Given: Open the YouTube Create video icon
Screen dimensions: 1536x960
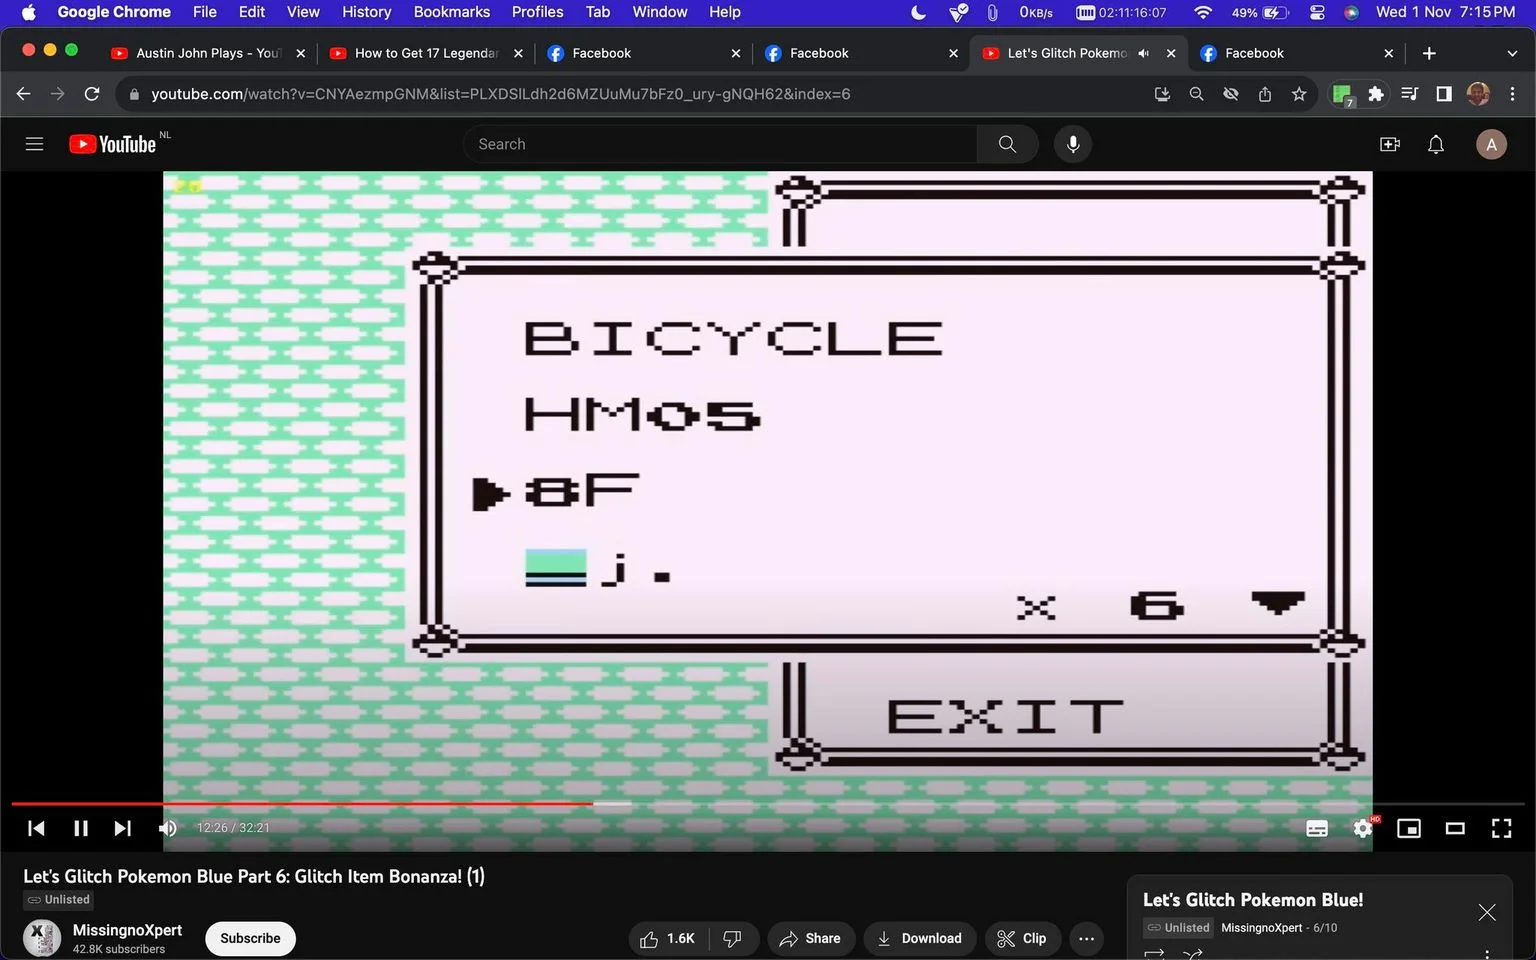Looking at the screenshot, I should 1390,144.
